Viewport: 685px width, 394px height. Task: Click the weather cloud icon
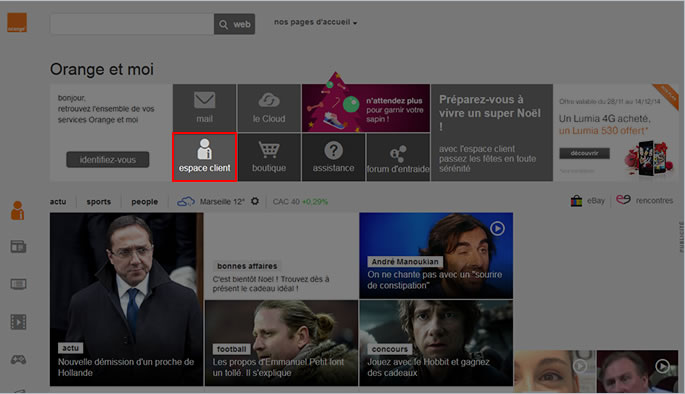click(x=186, y=201)
